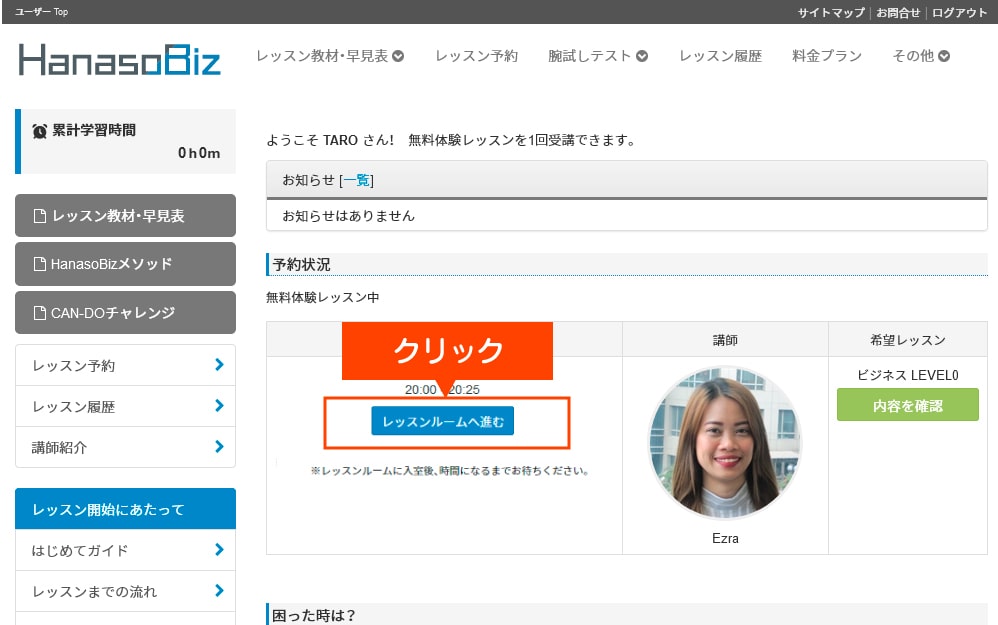Click the chevron arrow beside sidebar レッスン予約
The height and width of the screenshot is (625, 998).
pos(220,365)
